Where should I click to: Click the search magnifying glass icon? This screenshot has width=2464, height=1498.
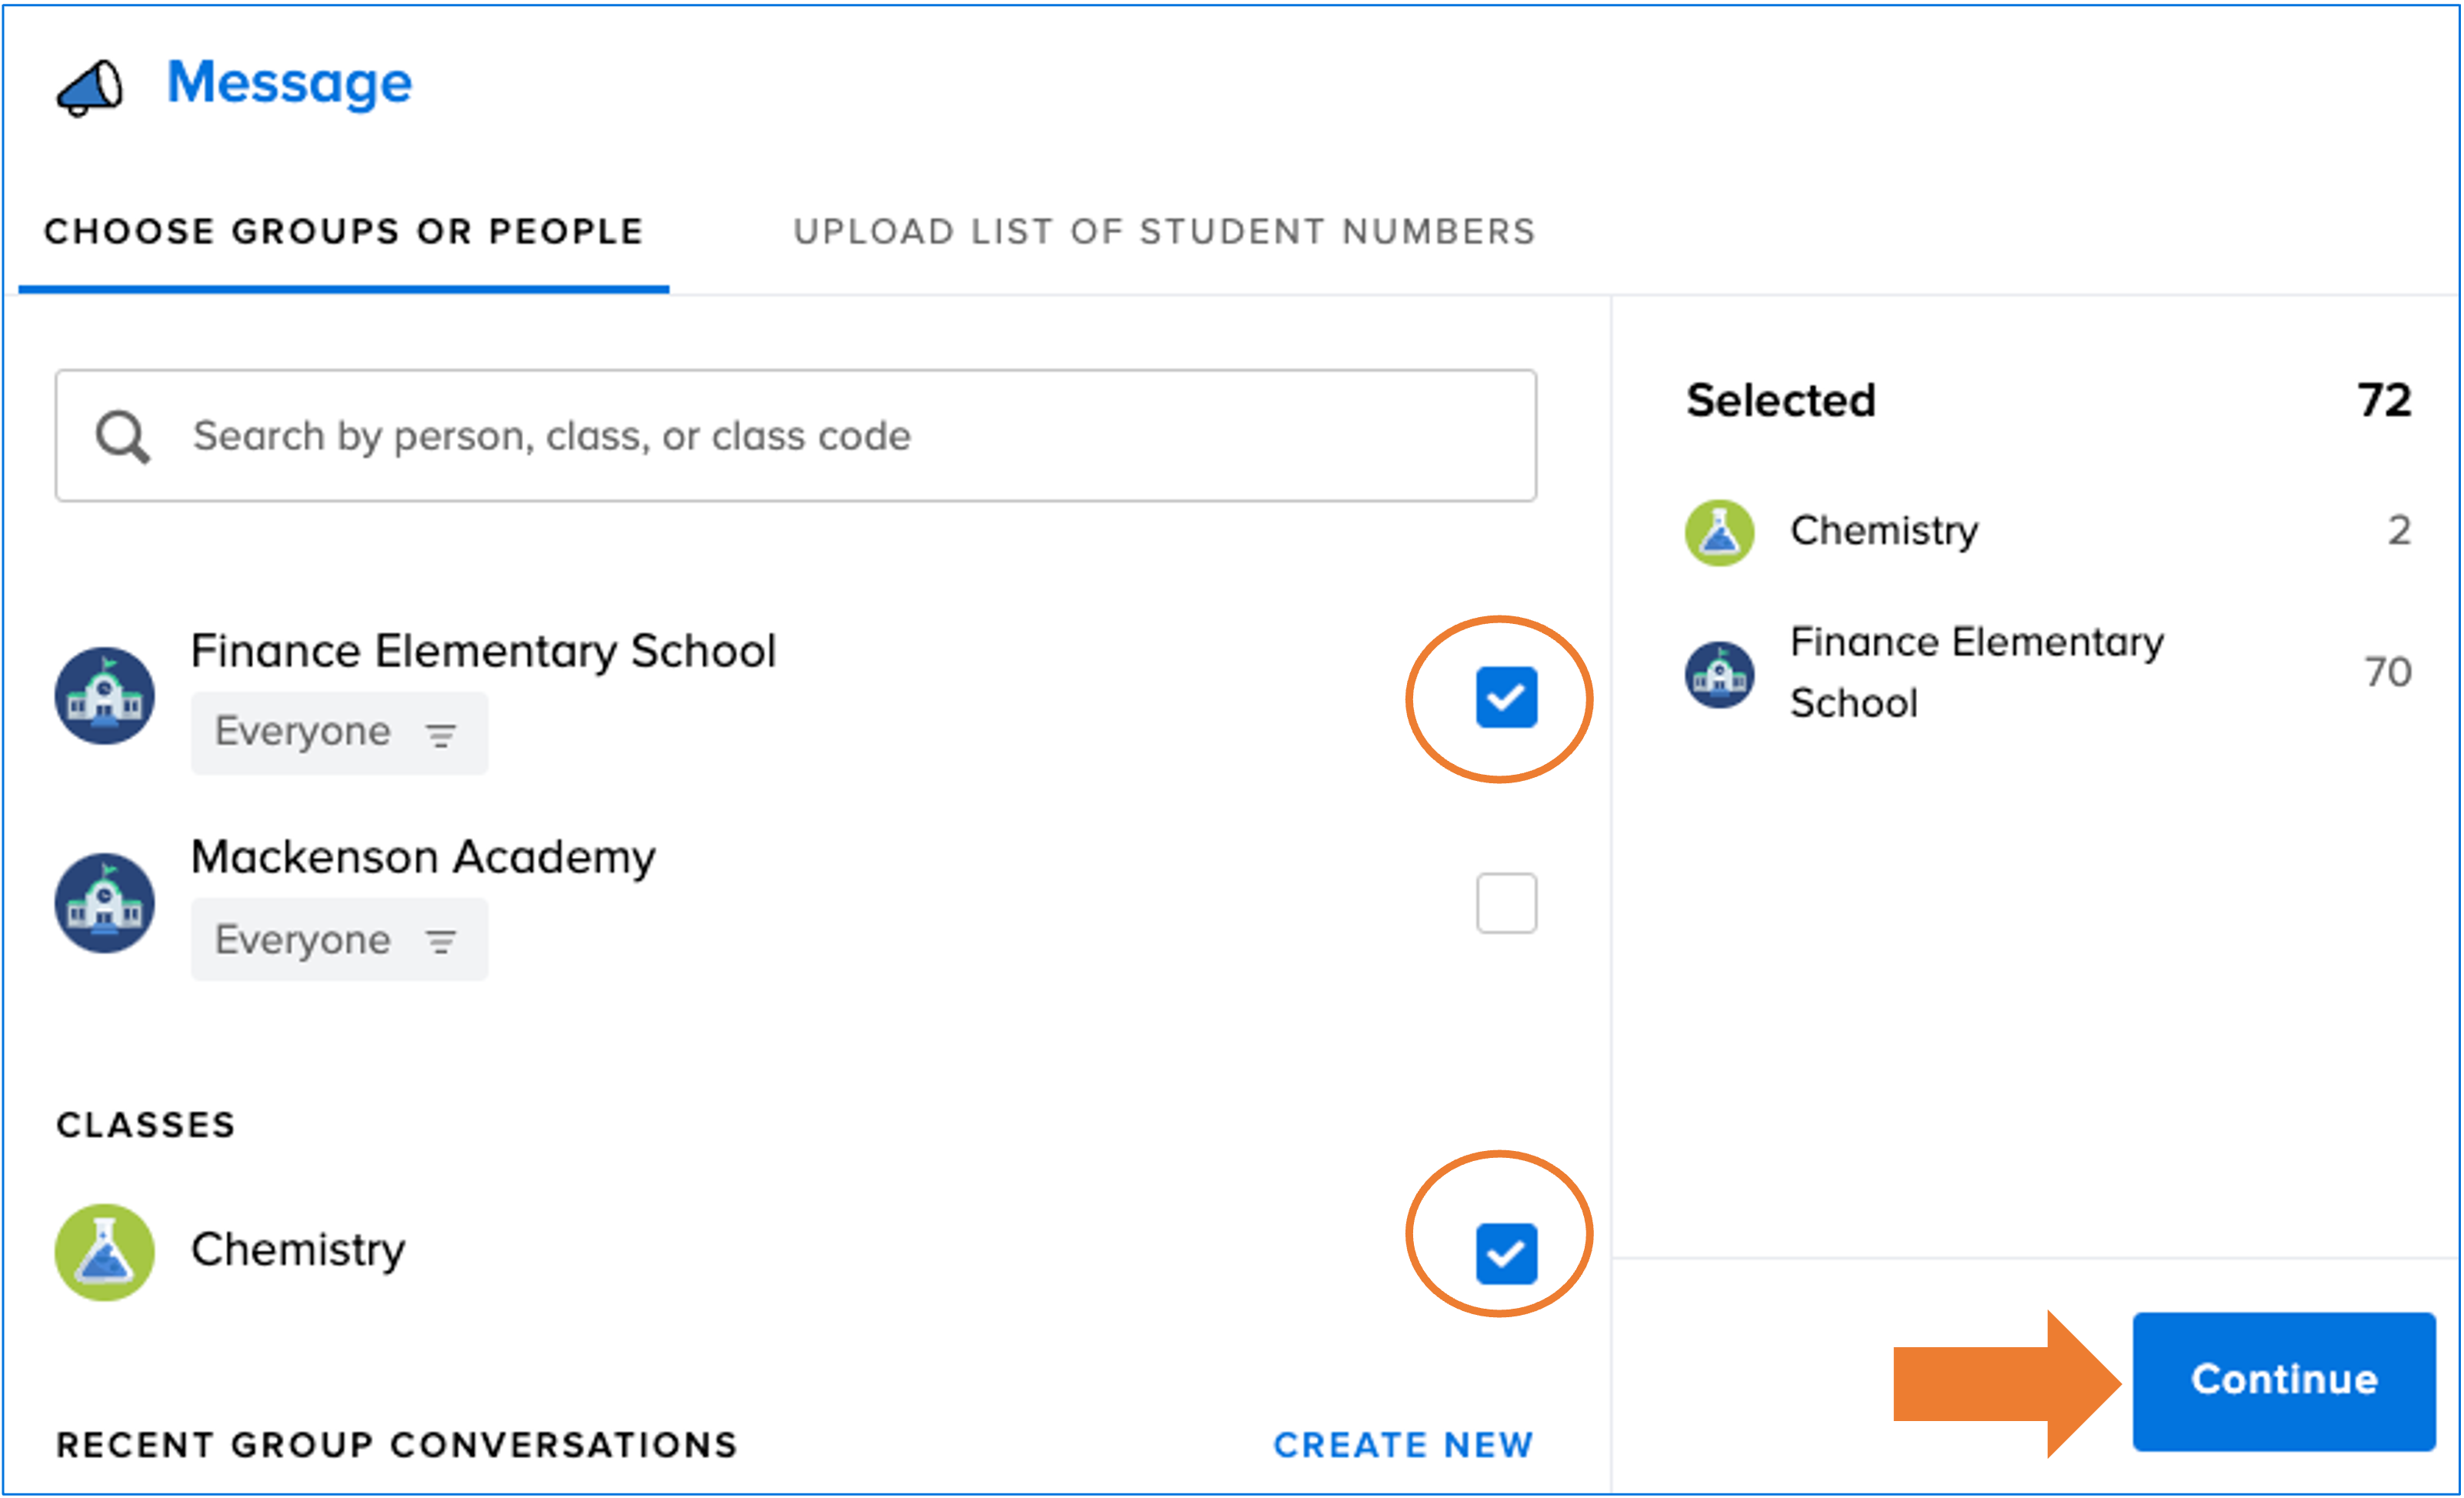point(122,437)
